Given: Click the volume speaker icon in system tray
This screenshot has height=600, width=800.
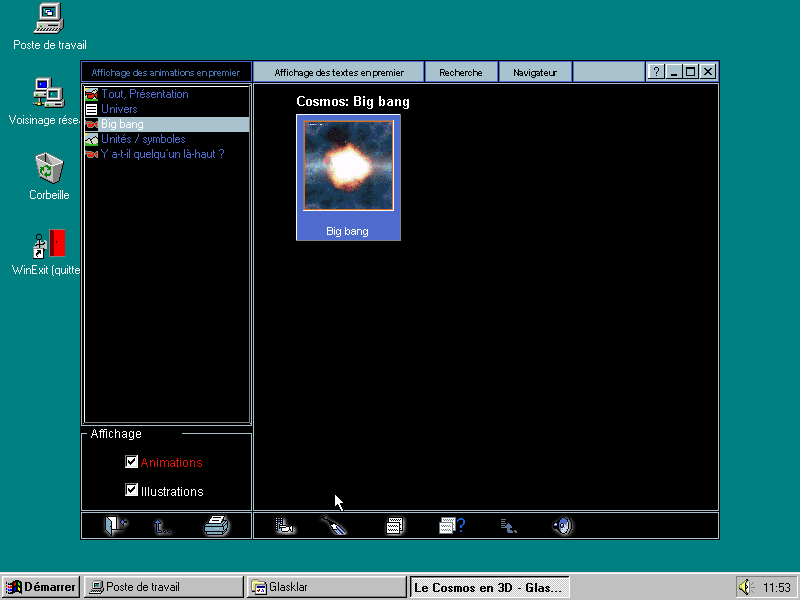Looking at the screenshot, I should pos(745,587).
